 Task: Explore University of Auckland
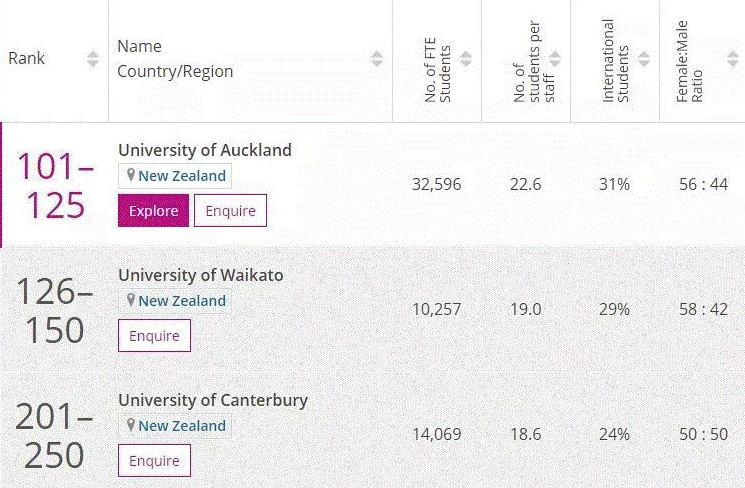tap(153, 211)
